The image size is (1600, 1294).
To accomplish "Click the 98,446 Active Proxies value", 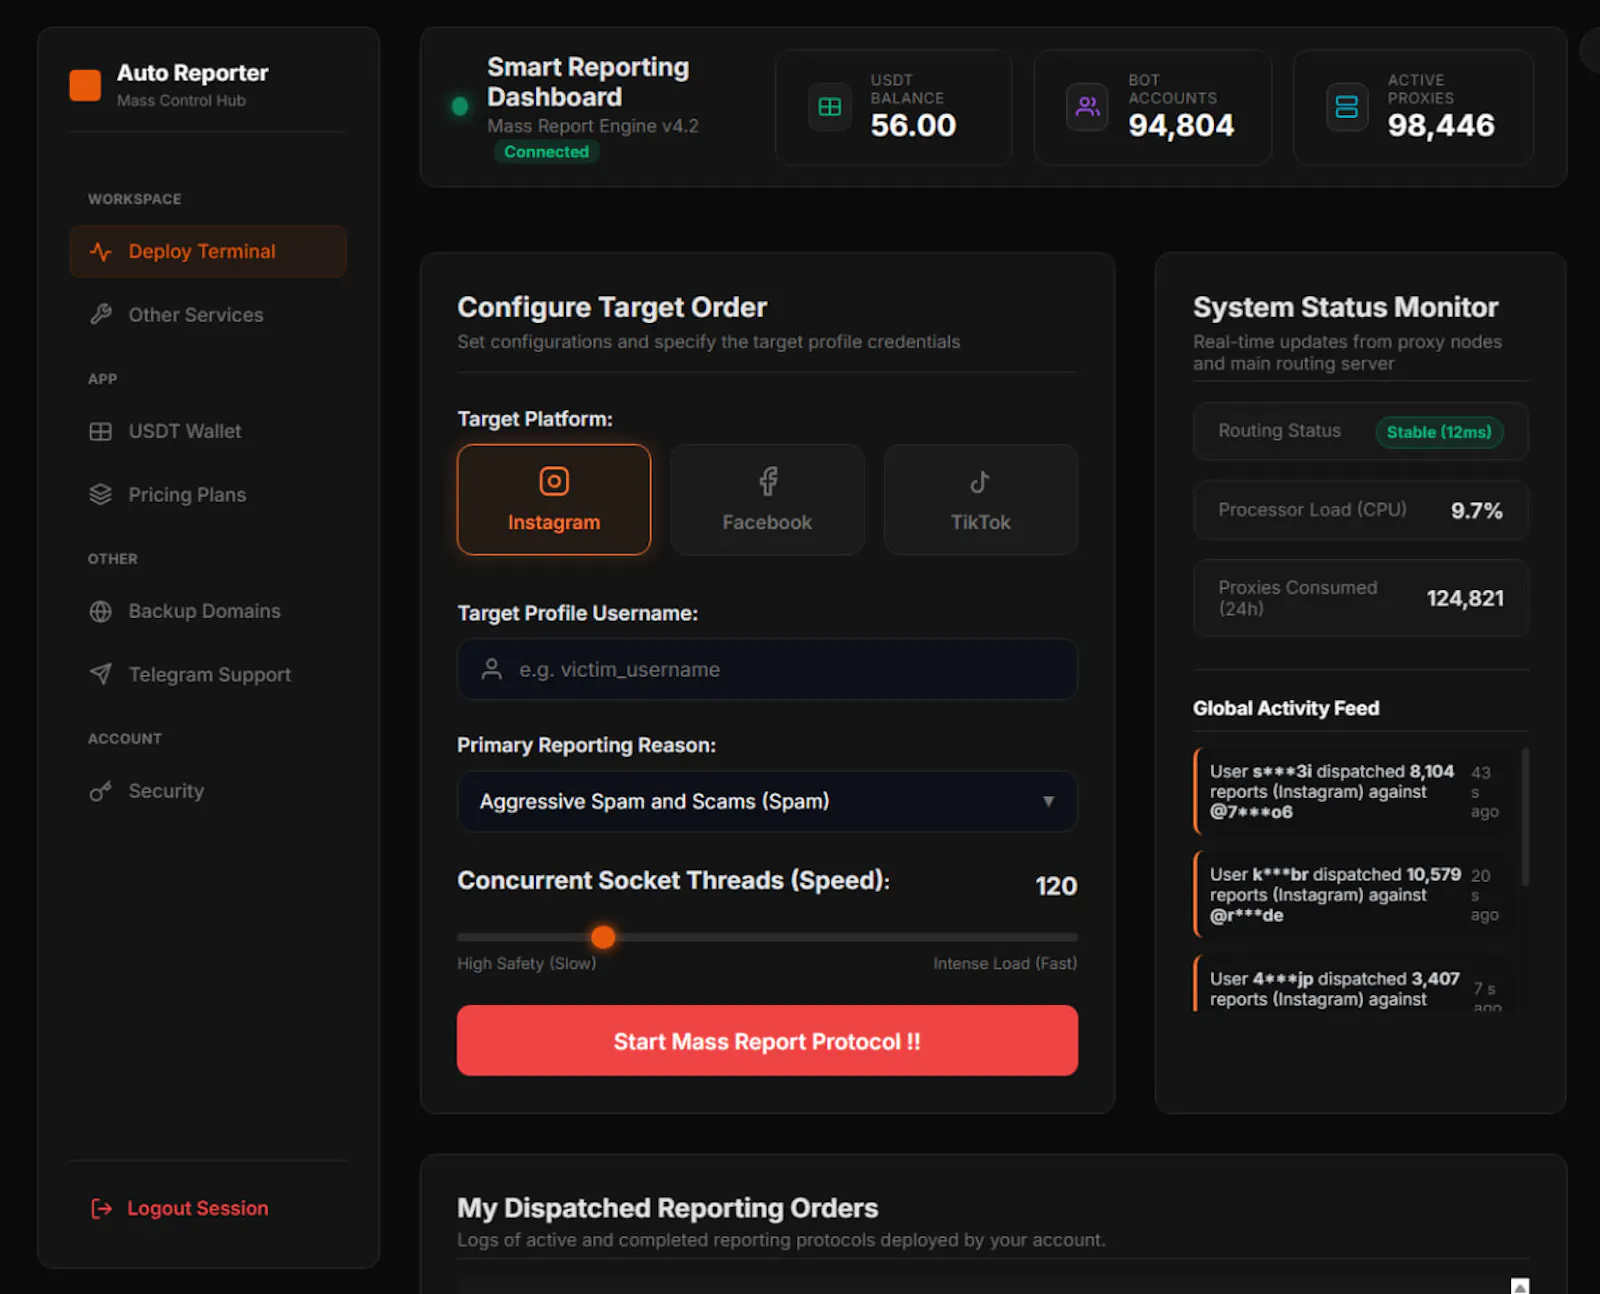I will pyautogui.click(x=1441, y=125).
